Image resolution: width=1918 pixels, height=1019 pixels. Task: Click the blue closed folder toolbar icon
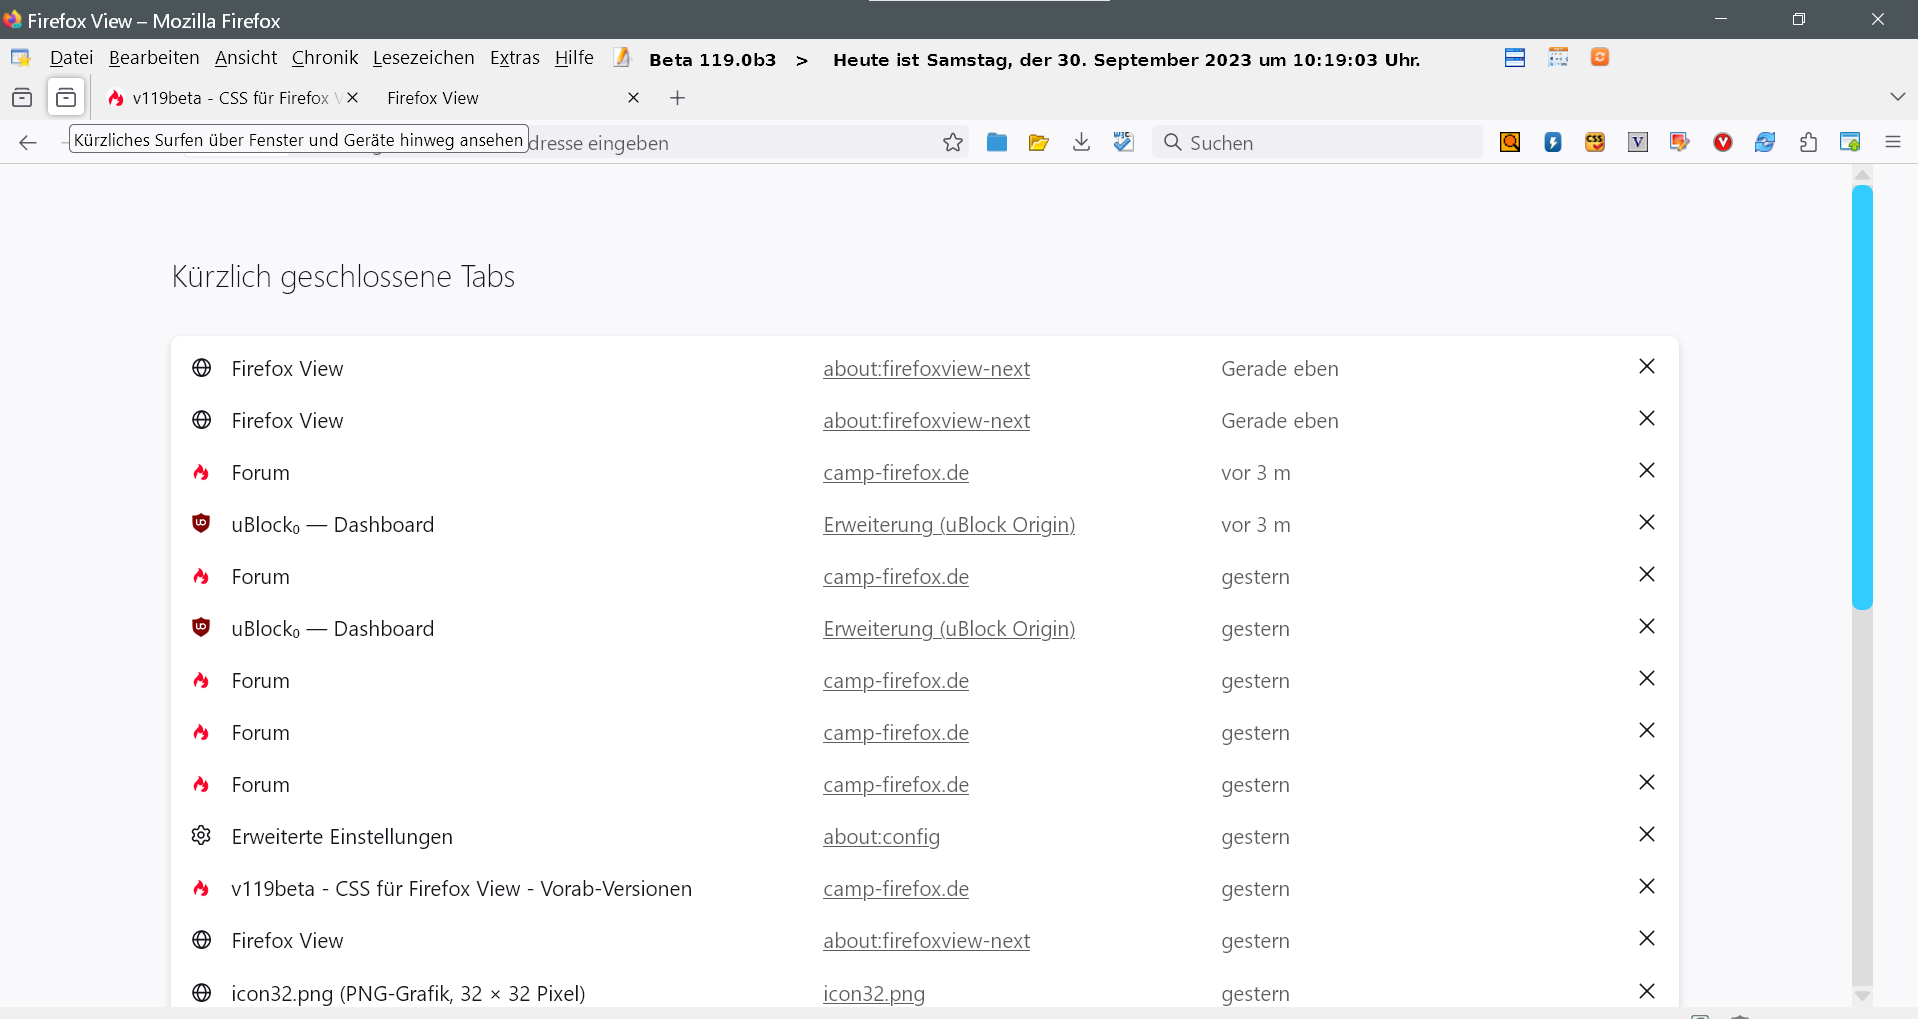[x=997, y=142]
